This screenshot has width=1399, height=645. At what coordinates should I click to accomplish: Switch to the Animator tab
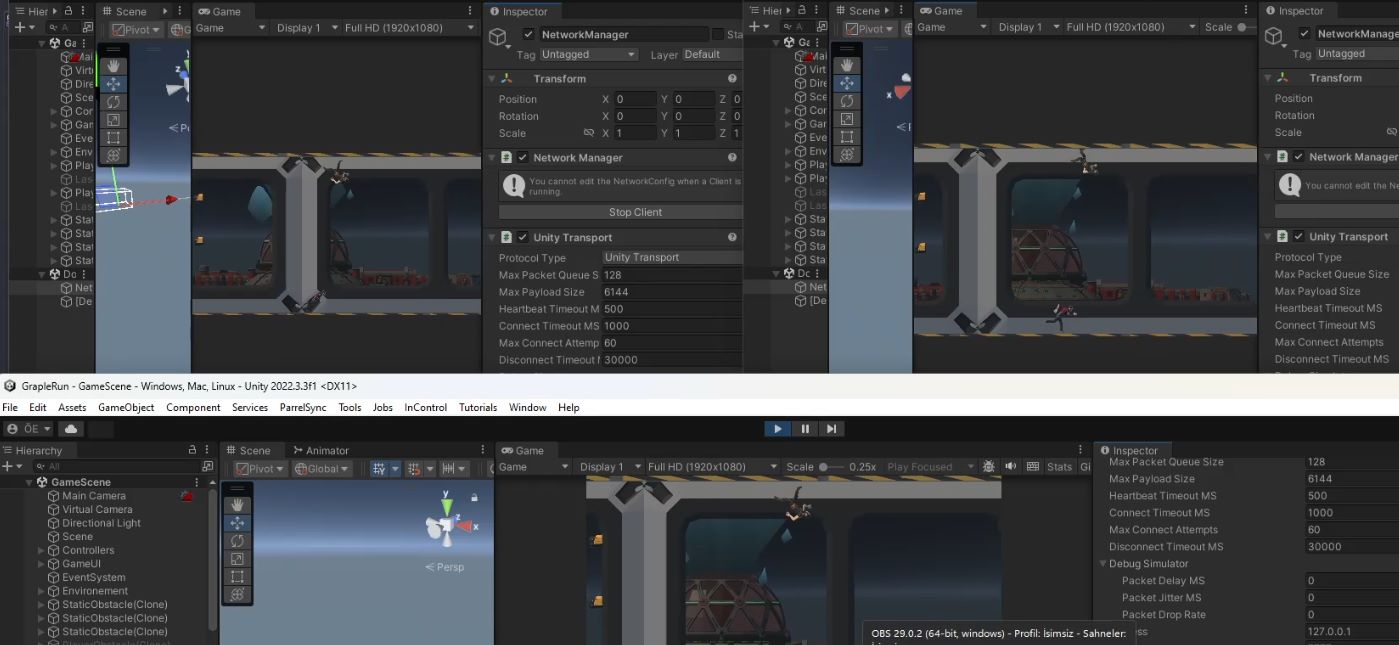320,451
